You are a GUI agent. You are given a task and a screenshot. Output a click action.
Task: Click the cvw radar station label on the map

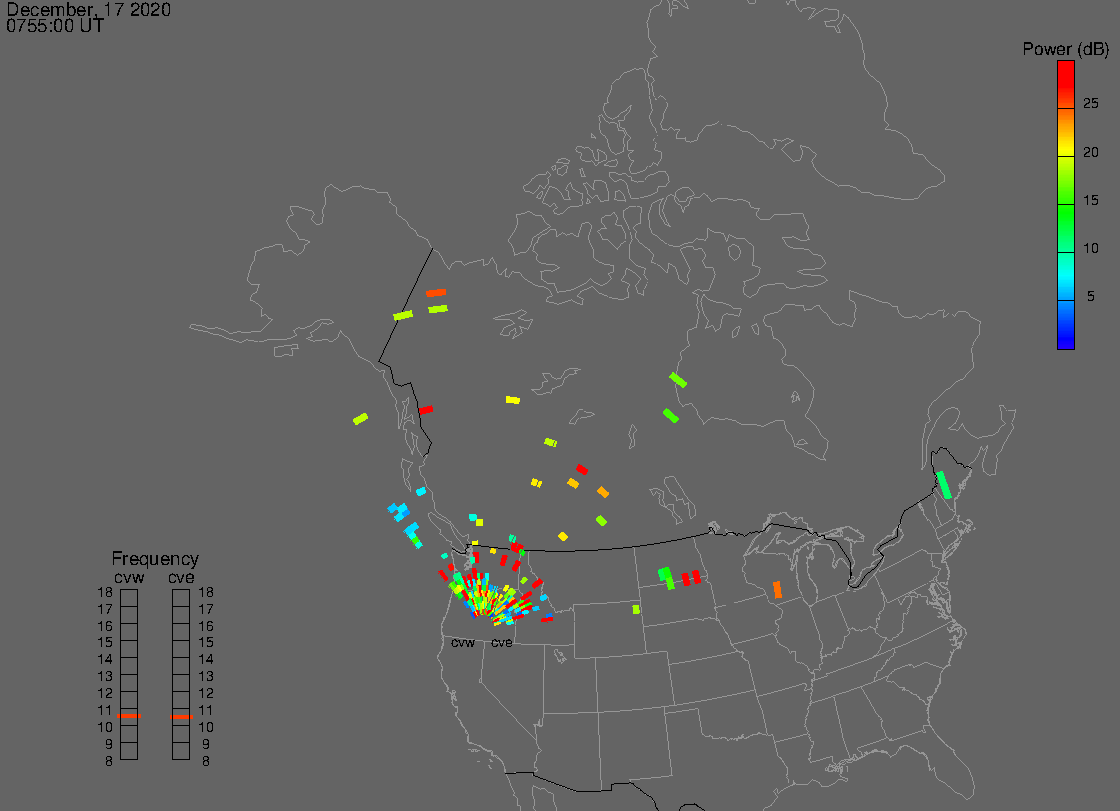click(x=463, y=643)
